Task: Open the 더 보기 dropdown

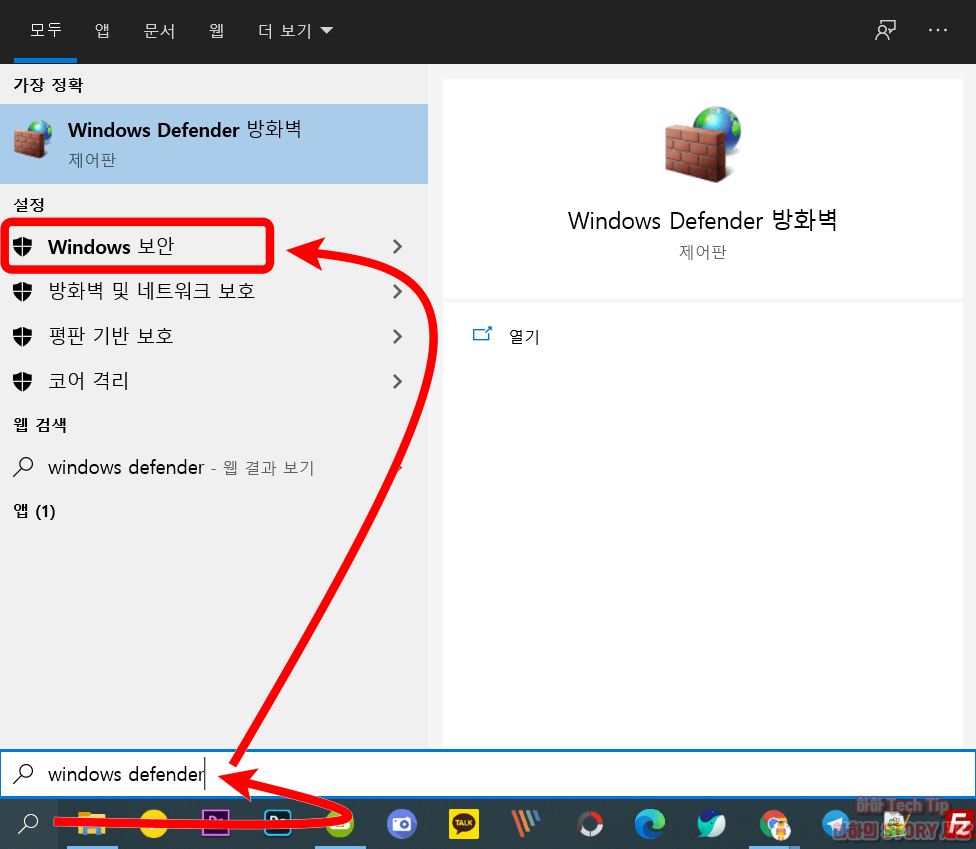Action: [x=296, y=30]
